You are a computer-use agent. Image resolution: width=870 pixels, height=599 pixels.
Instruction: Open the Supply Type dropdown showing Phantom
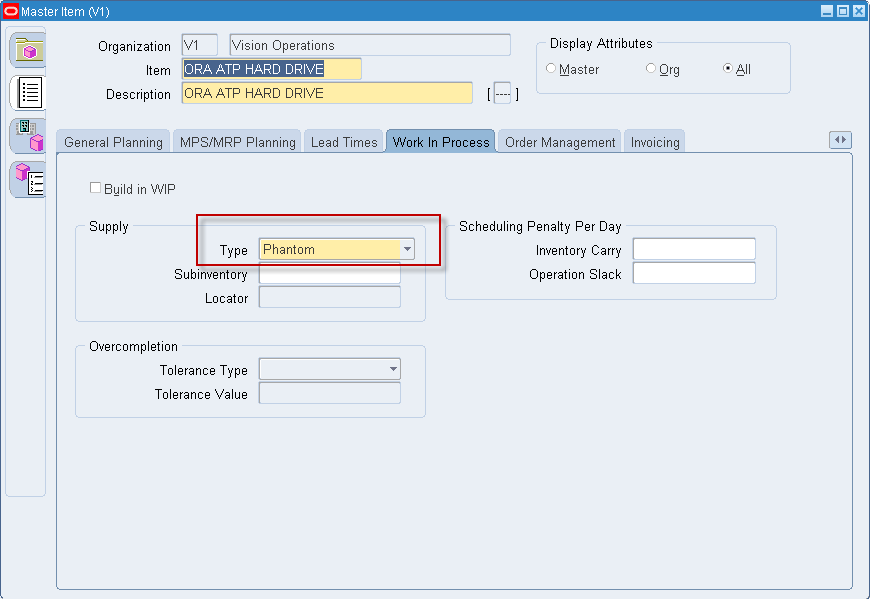(x=406, y=249)
